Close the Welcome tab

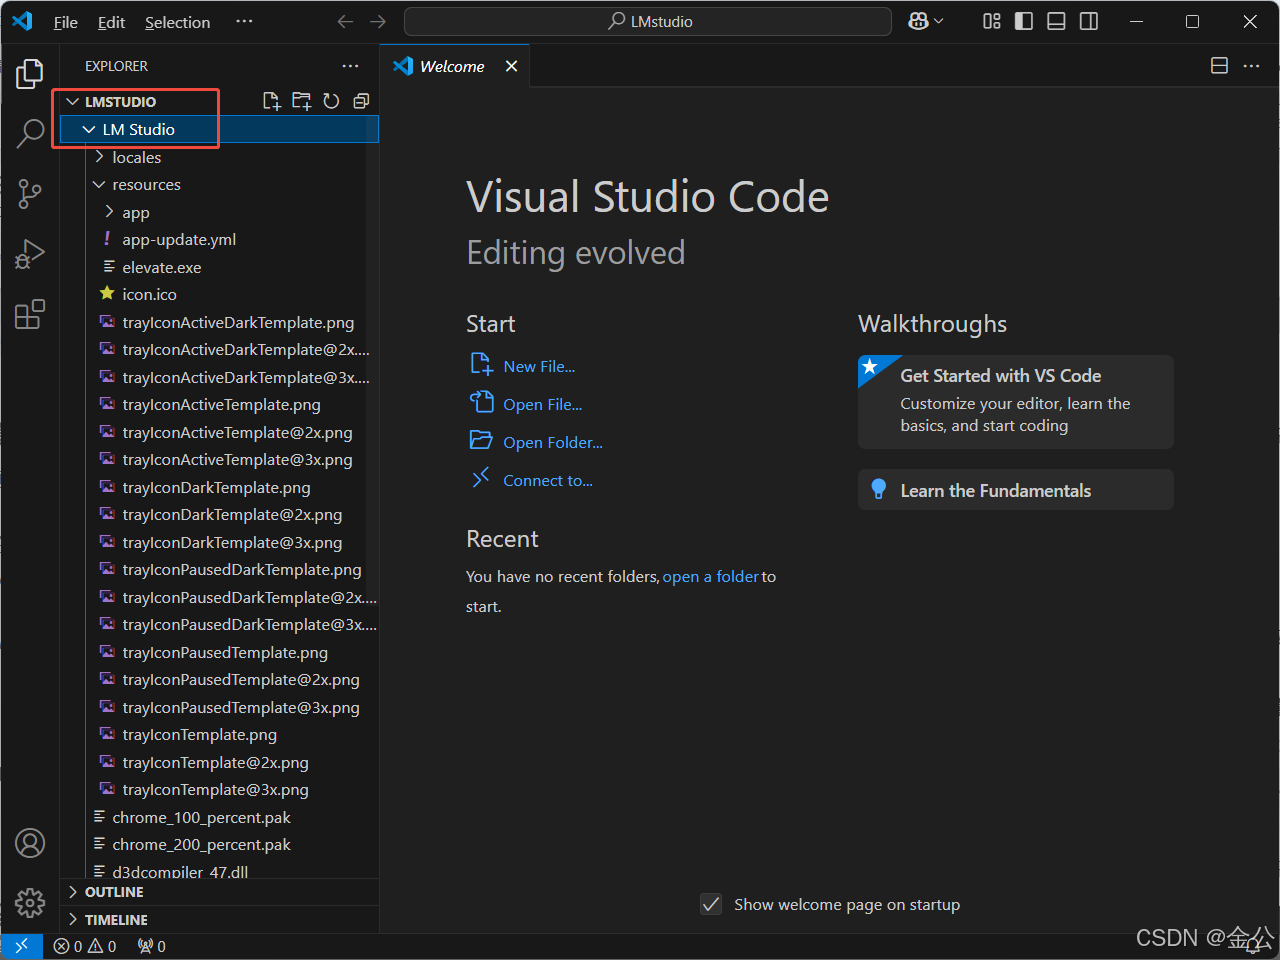(x=511, y=66)
